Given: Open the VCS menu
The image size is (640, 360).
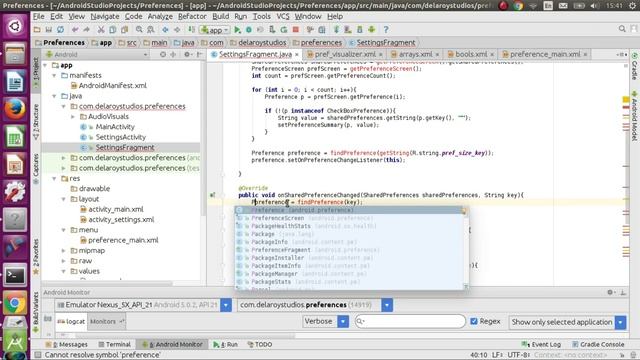Looking at the screenshot, I should [x=283, y=16].
